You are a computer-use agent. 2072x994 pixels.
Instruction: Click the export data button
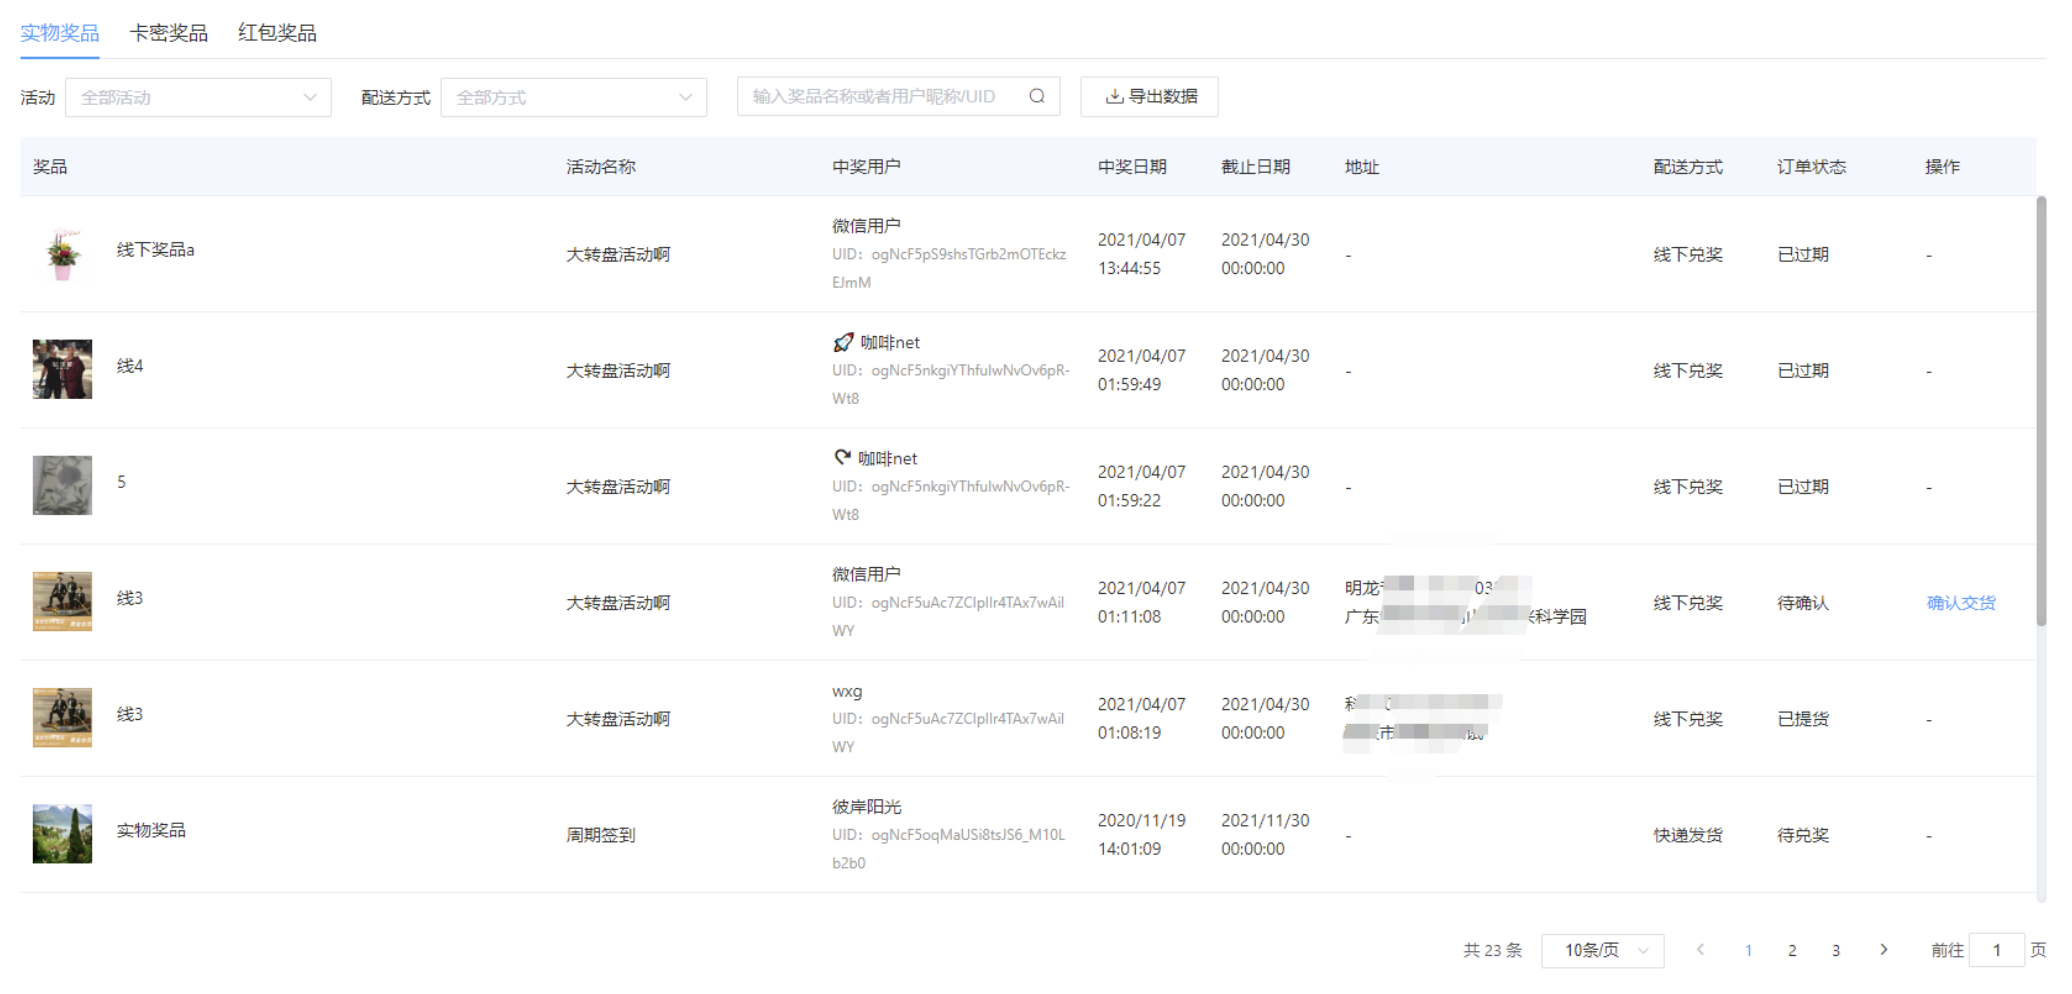pyautogui.click(x=1149, y=97)
